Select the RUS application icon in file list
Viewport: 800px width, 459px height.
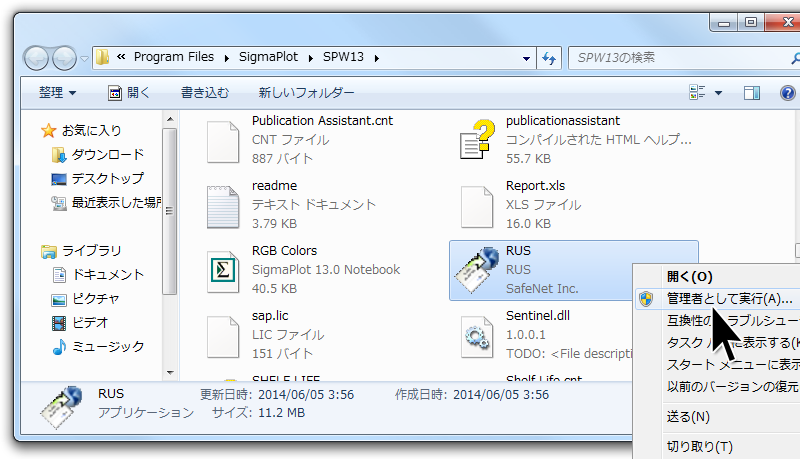[x=477, y=270]
